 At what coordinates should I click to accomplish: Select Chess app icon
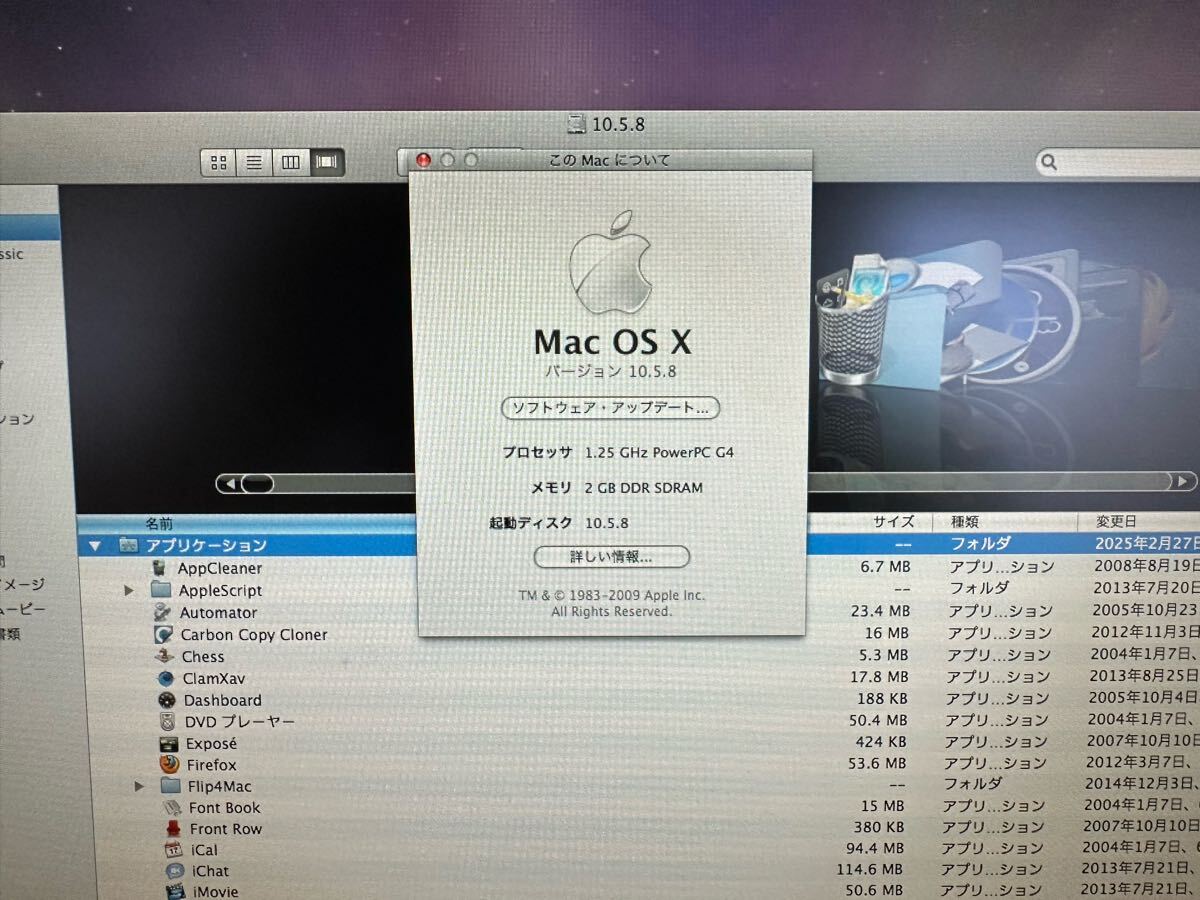(x=165, y=656)
